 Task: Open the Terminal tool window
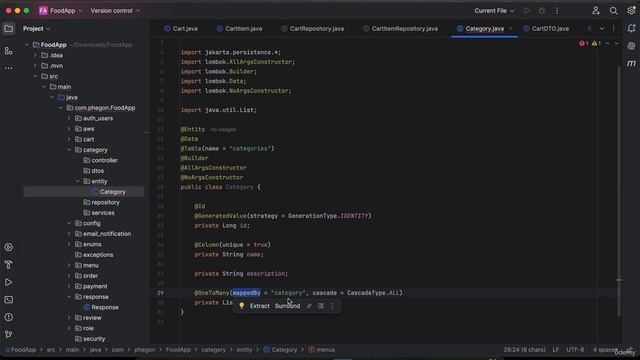coord(9,300)
